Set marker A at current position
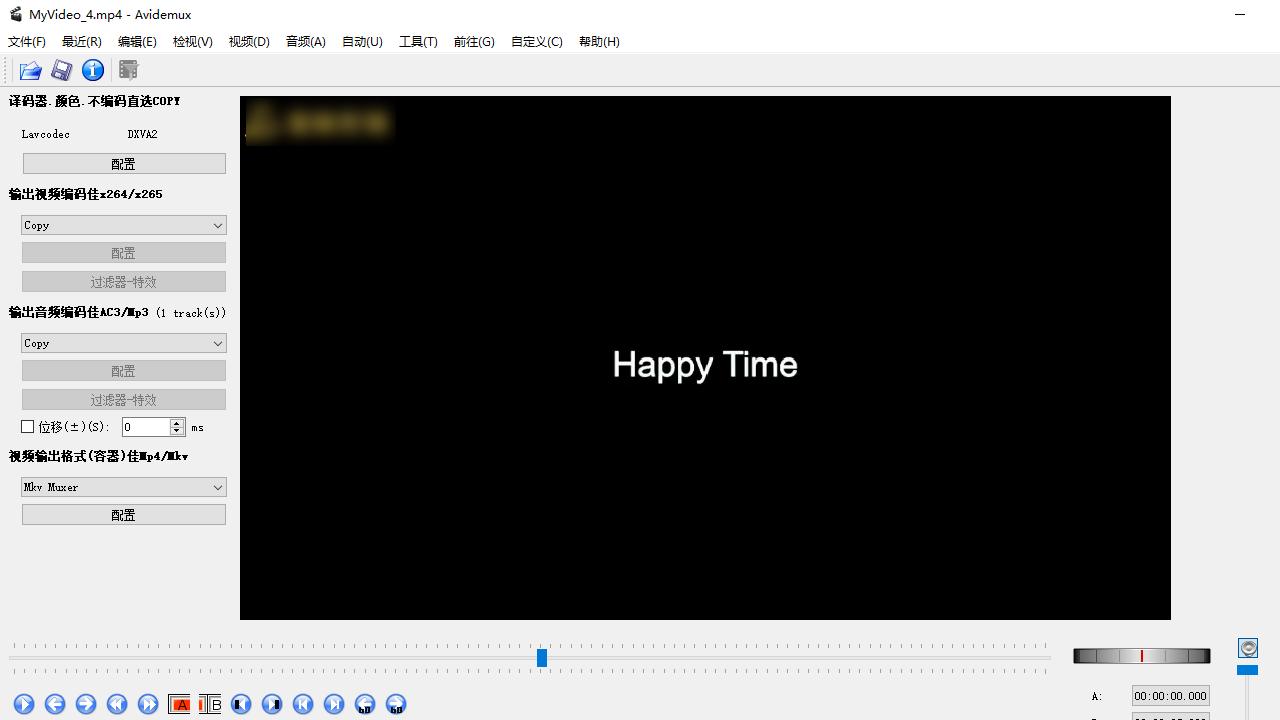Screen dimensions: 1280x720 pyautogui.click(x=180, y=704)
